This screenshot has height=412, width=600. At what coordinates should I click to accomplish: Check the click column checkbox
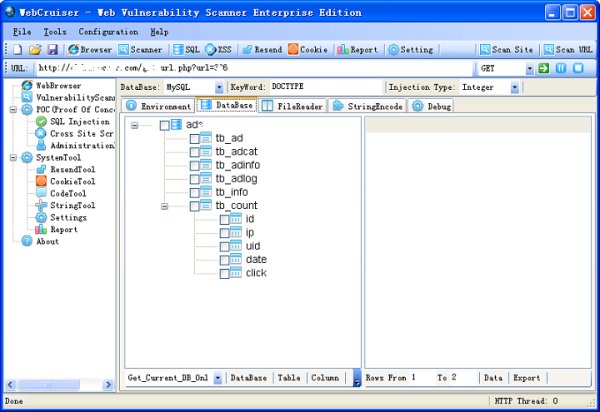pyautogui.click(x=225, y=274)
